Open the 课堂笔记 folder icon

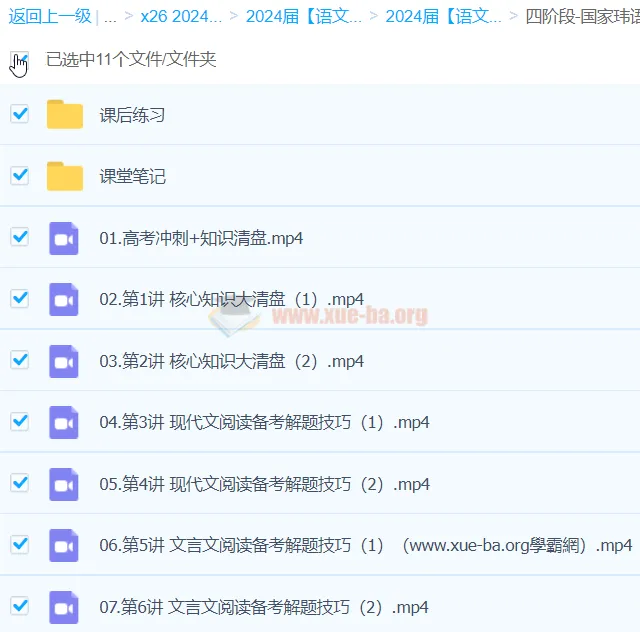[x=65, y=176]
